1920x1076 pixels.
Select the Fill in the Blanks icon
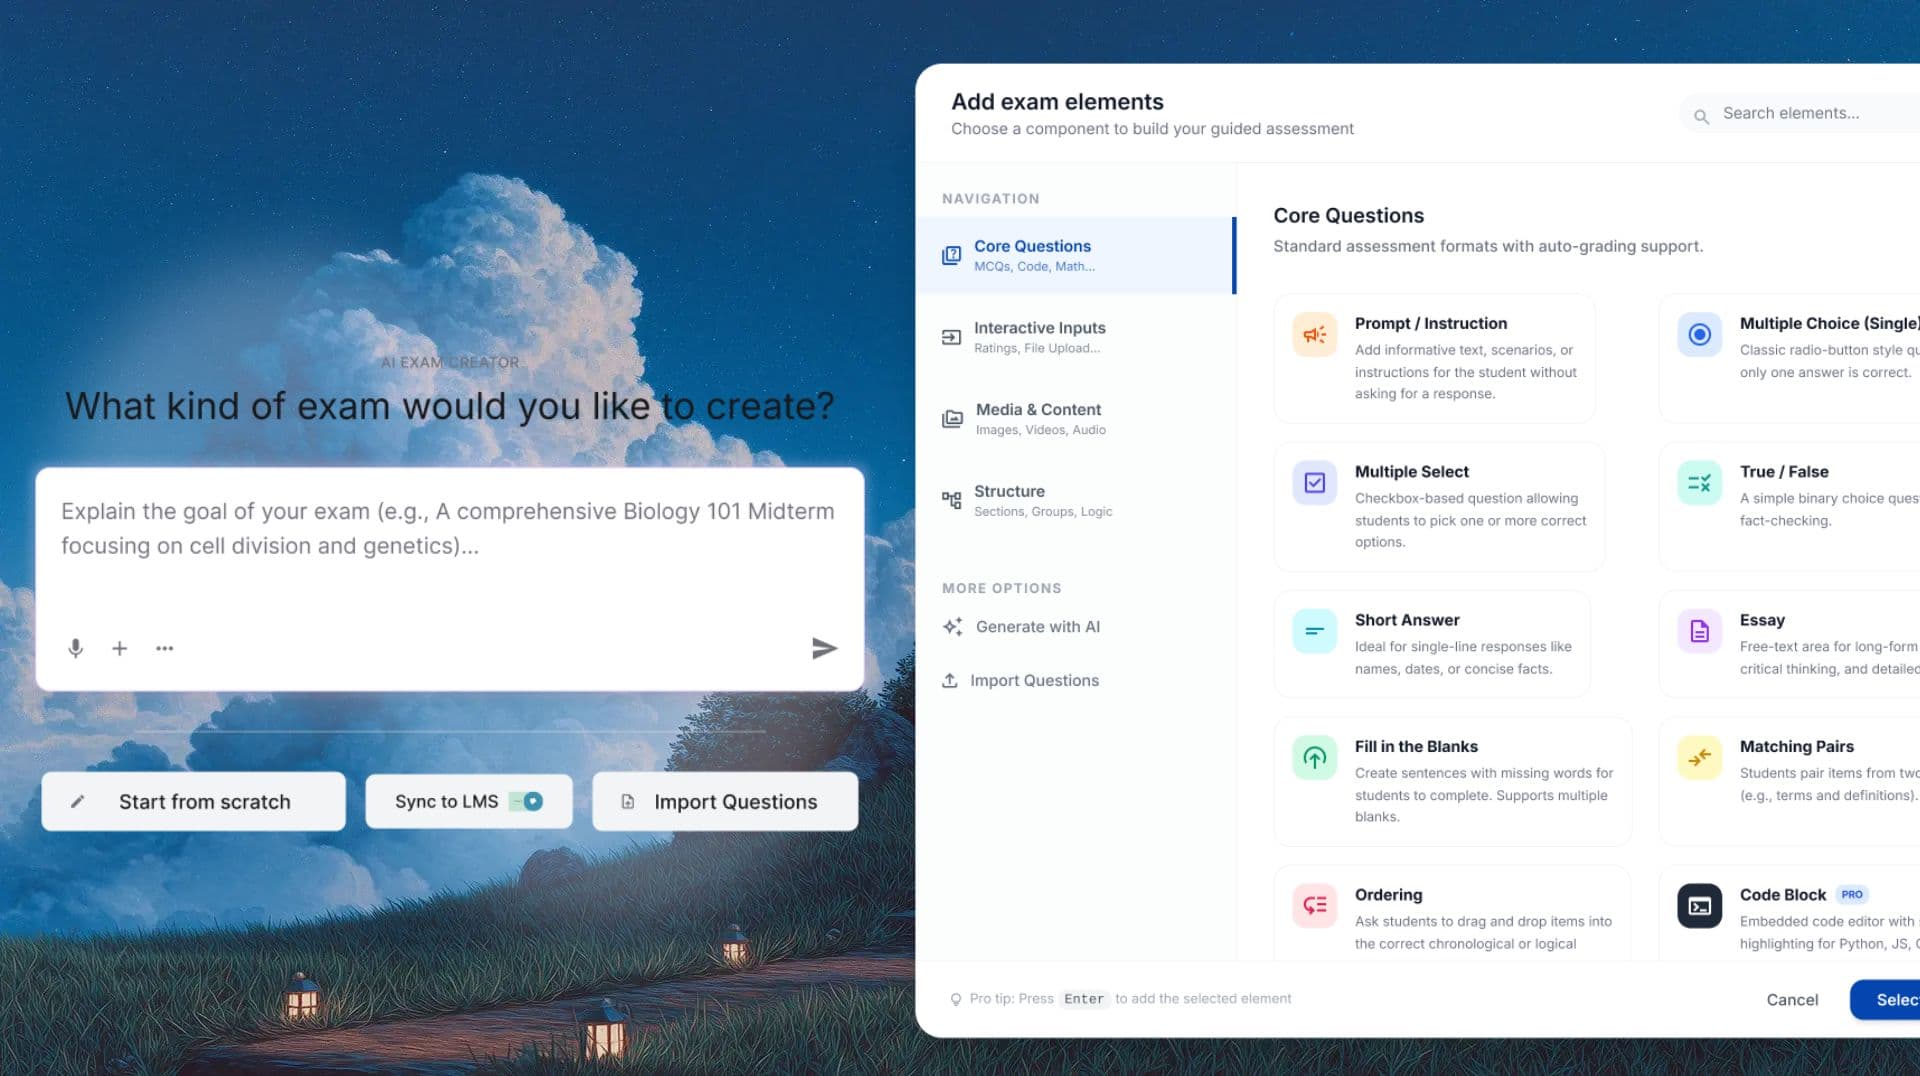(x=1314, y=758)
